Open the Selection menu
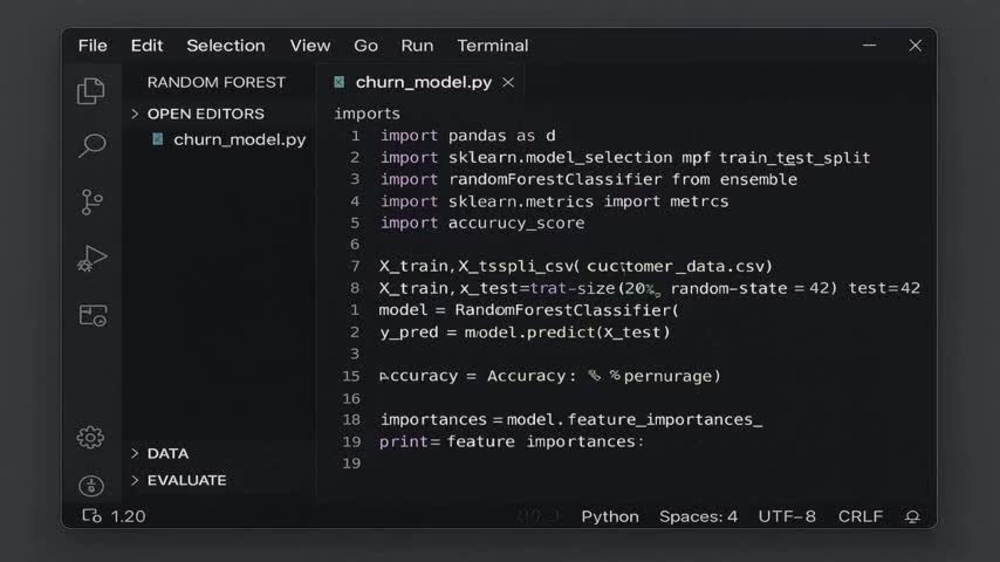The height and width of the screenshot is (562, 1000). 226,46
